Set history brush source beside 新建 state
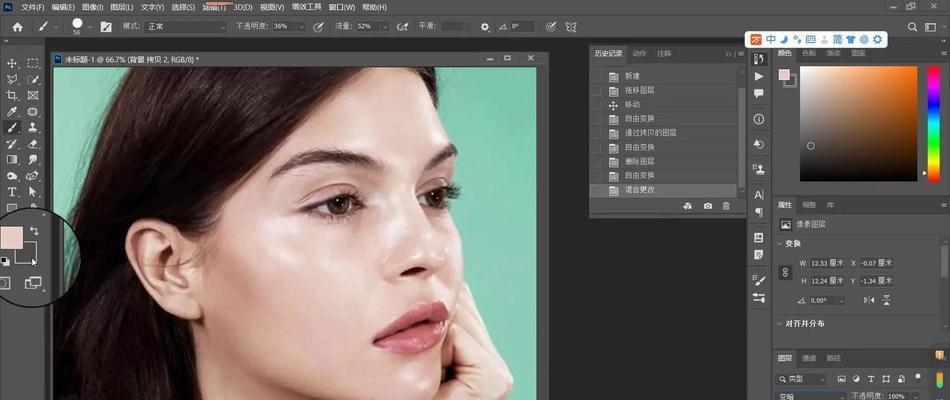This screenshot has height=400, width=950. click(x=596, y=76)
